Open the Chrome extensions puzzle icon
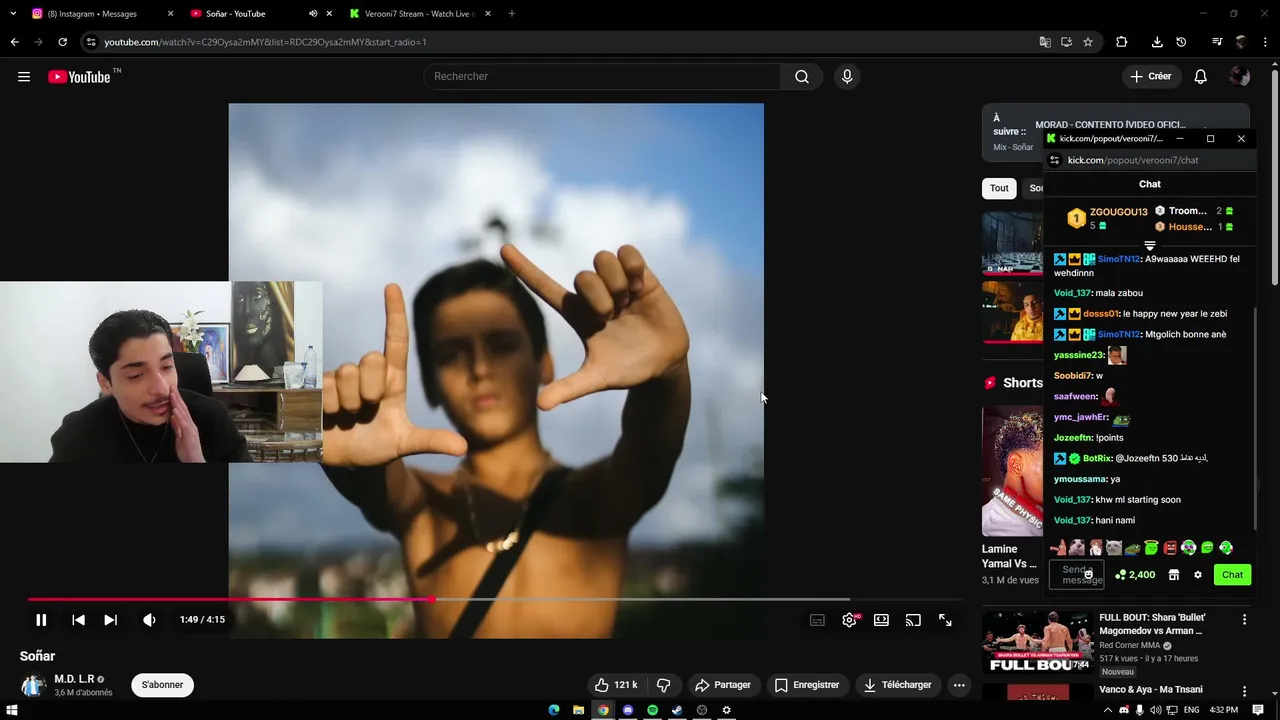This screenshot has height=720, width=1280. [1121, 42]
